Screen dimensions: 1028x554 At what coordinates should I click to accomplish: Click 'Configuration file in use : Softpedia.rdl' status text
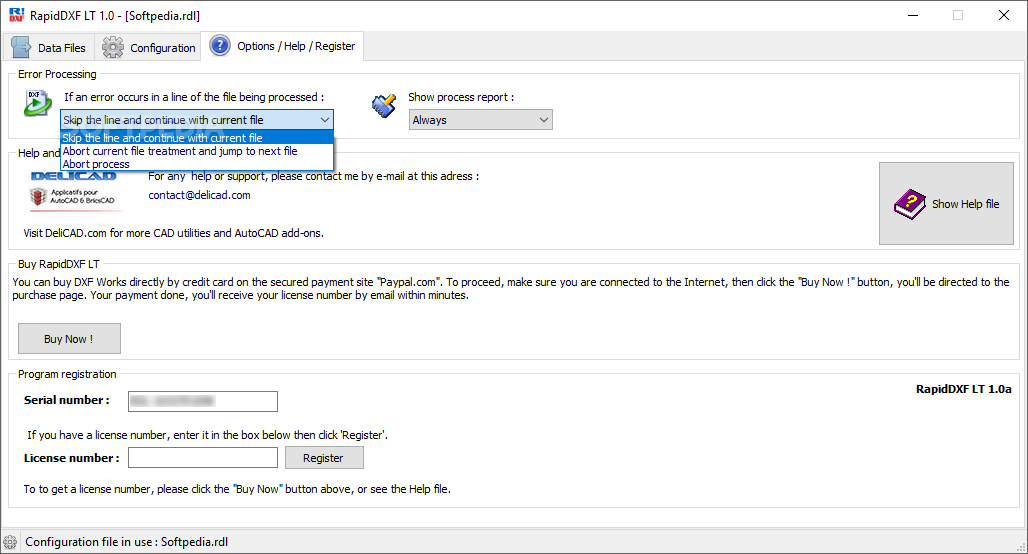click(127, 542)
